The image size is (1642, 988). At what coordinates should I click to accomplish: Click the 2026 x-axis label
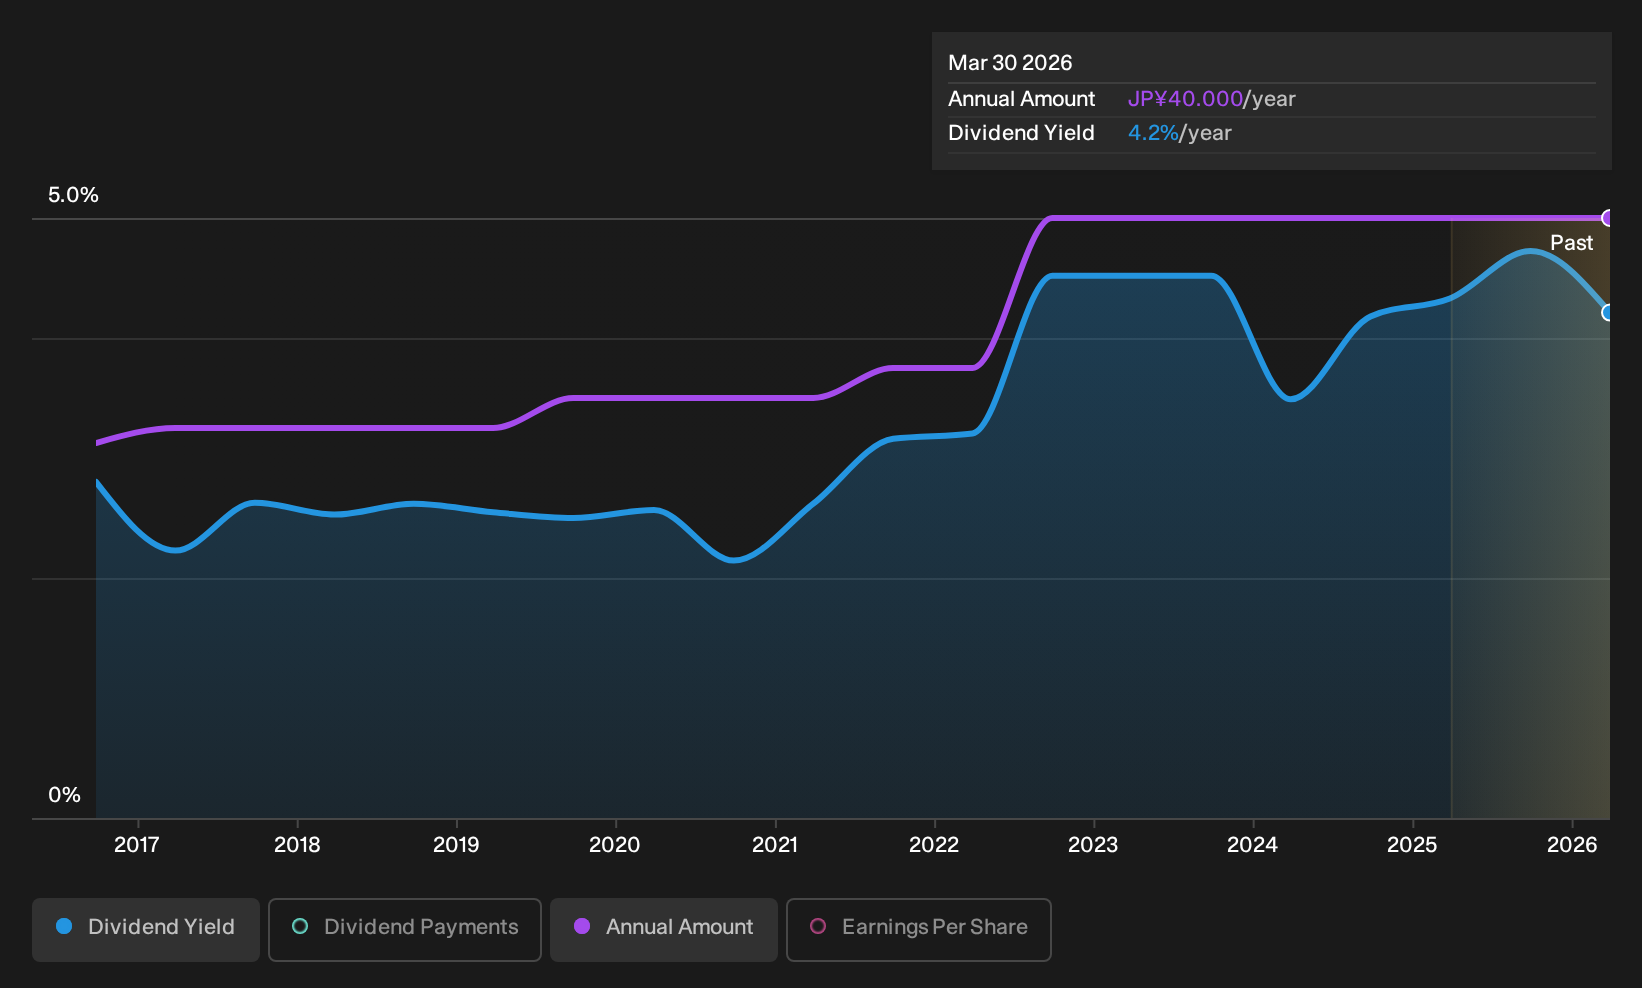1572,845
